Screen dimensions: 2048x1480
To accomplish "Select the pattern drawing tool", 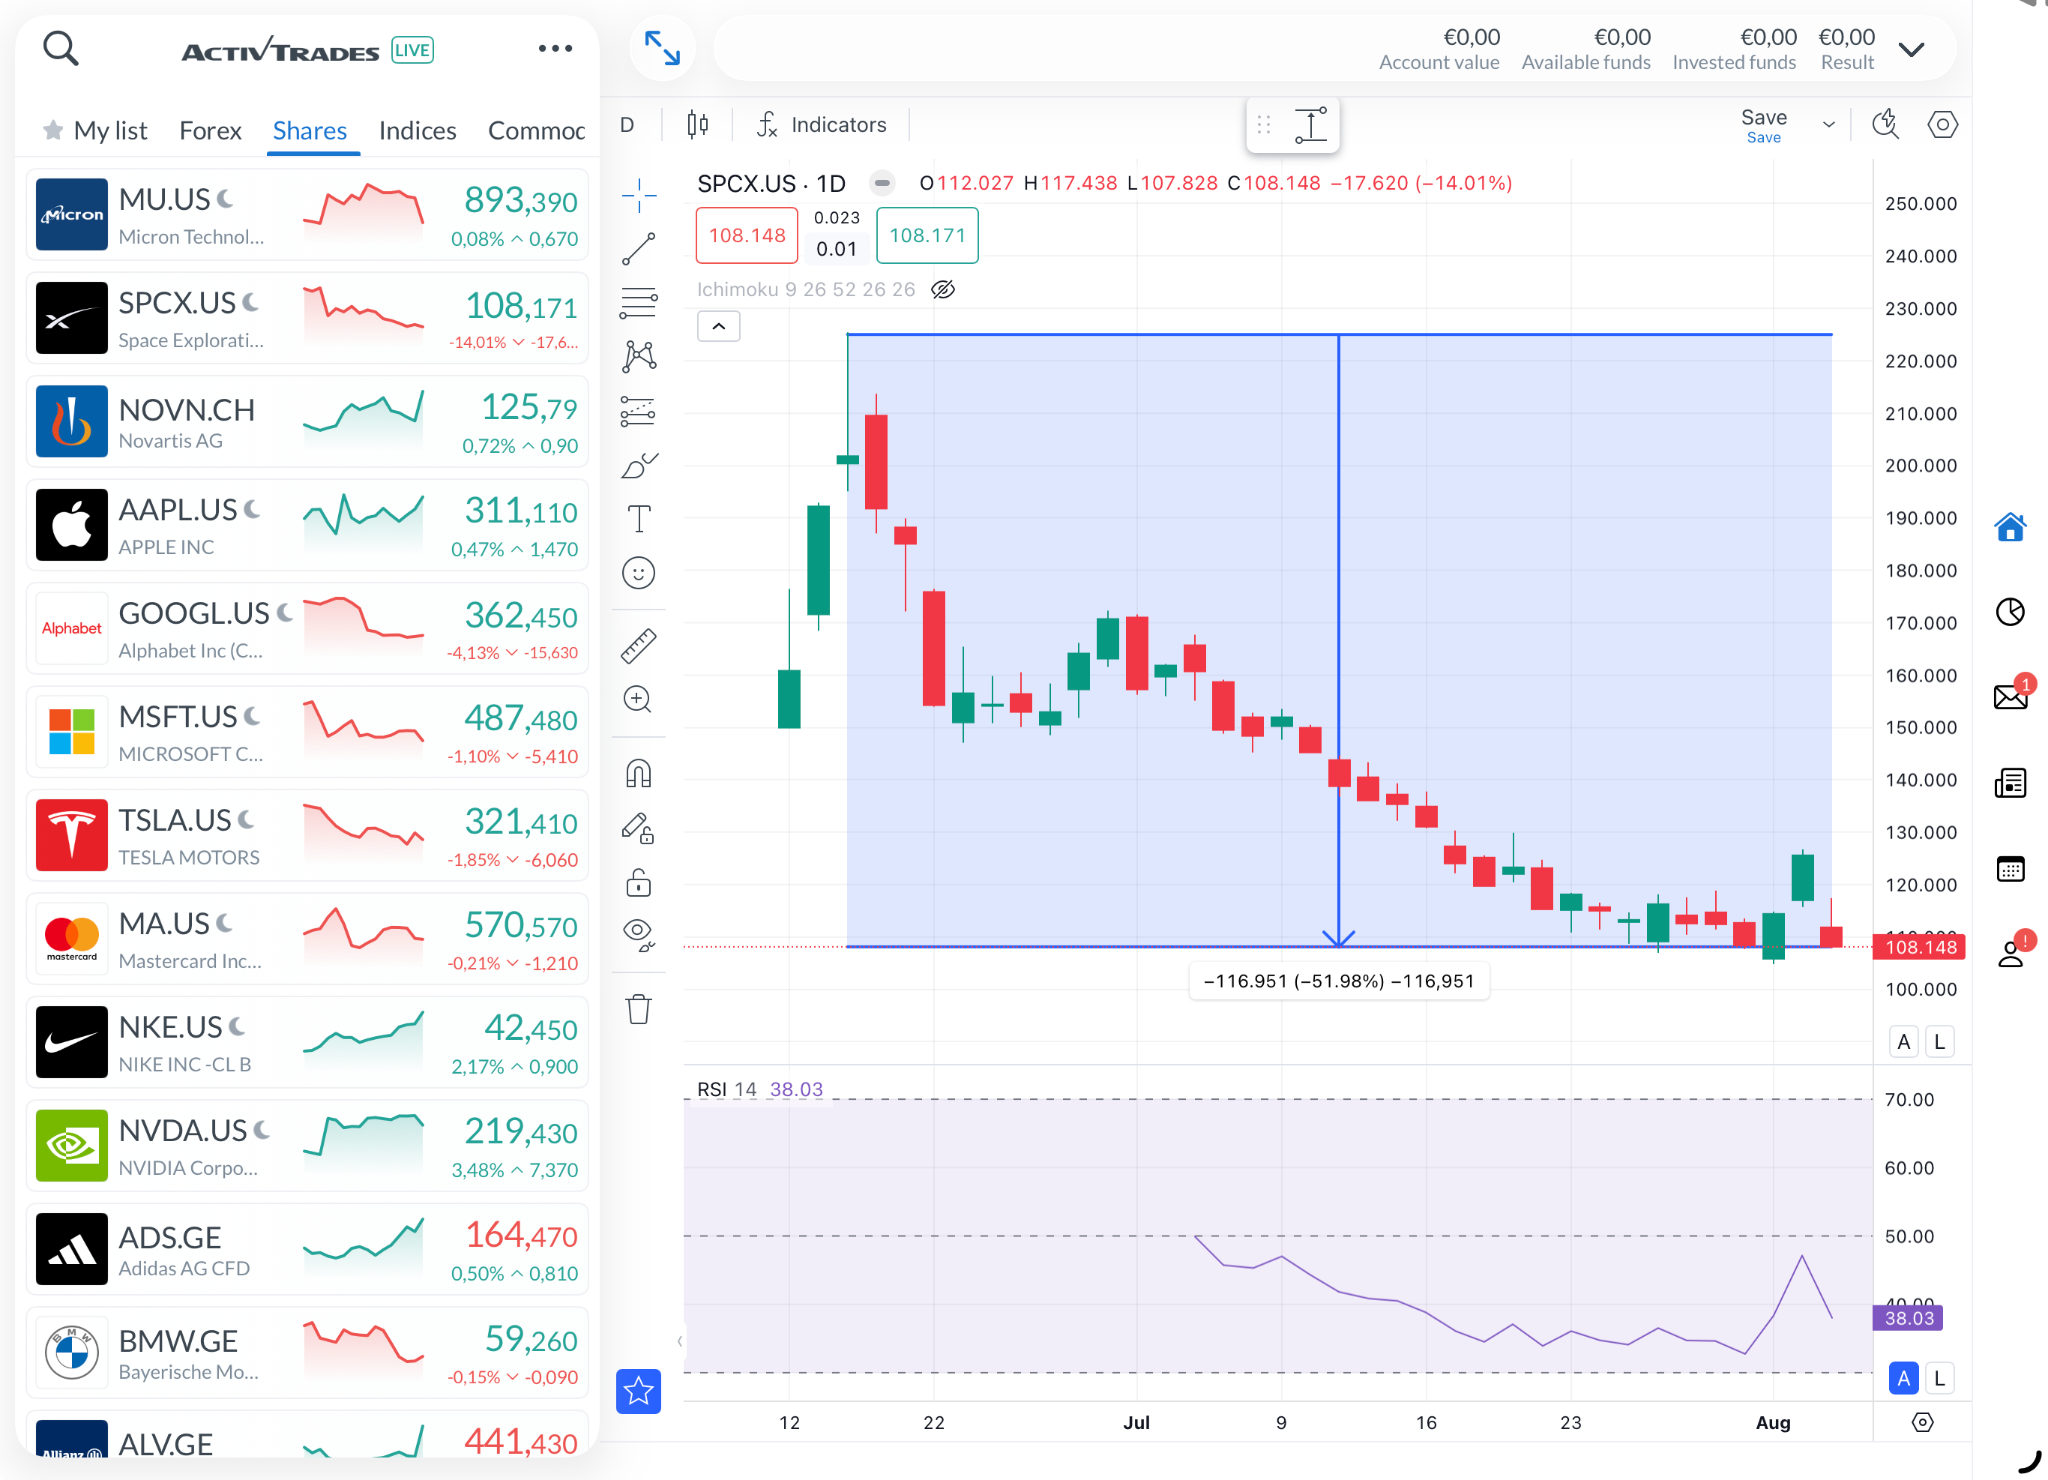I will coord(639,356).
